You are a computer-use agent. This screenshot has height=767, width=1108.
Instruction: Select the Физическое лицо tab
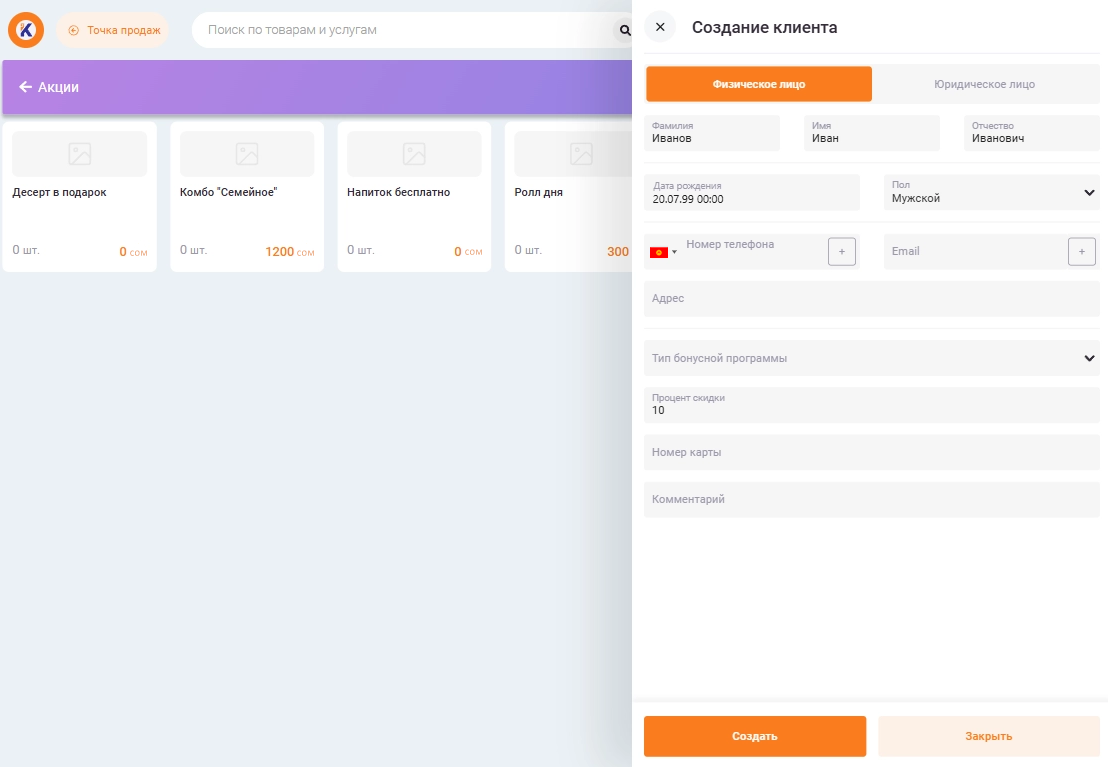coord(758,84)
